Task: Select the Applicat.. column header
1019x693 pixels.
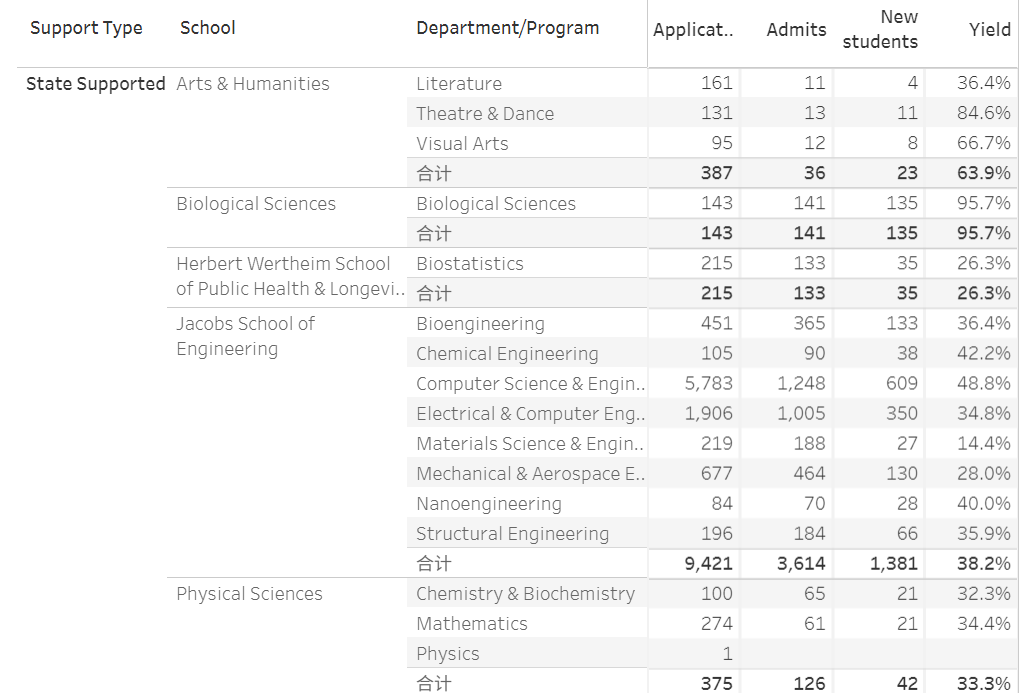Action: (x=693, y=30)
